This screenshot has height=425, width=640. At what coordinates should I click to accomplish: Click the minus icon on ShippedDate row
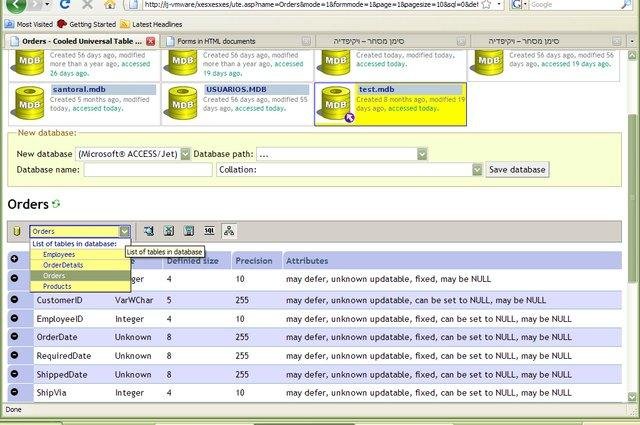coord(14,374)
